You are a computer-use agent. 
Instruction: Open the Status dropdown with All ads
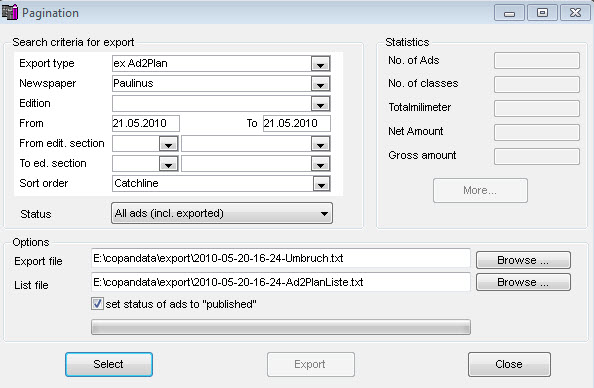pyautogui.click(x=222, y=213)
